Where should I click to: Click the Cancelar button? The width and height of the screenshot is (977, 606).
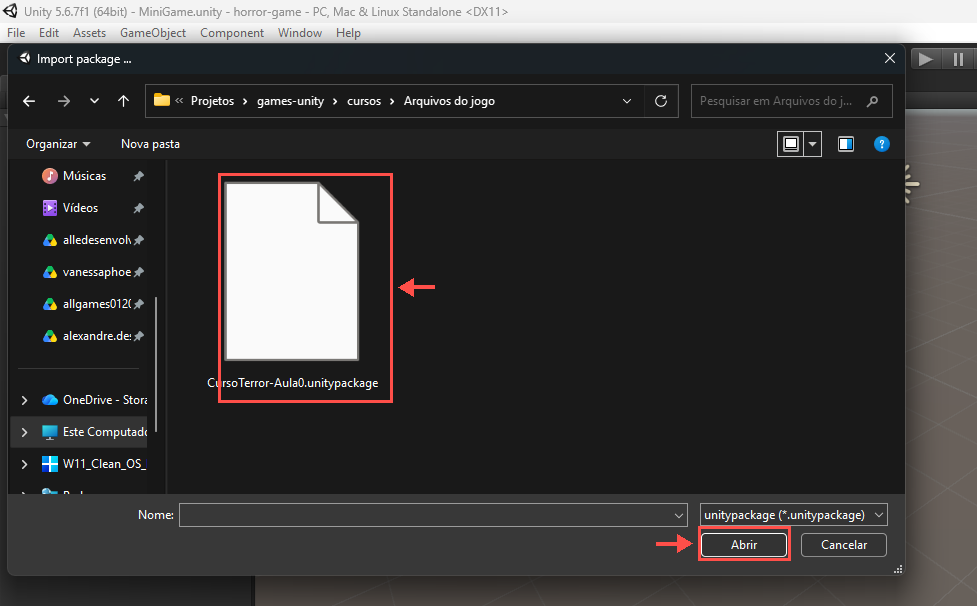[x=844, y=545]
